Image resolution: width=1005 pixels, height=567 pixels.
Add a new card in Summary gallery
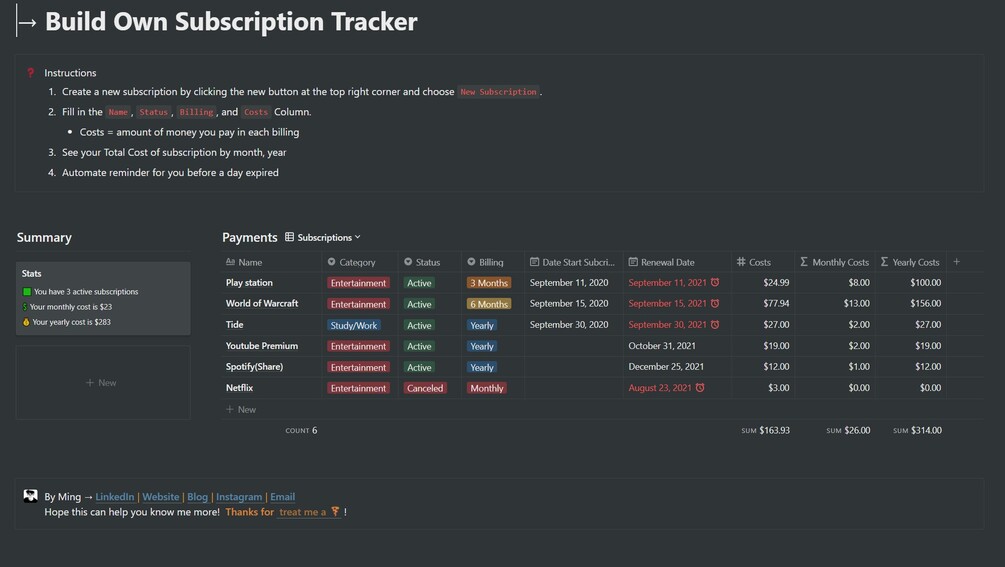[x=103, y=382]
